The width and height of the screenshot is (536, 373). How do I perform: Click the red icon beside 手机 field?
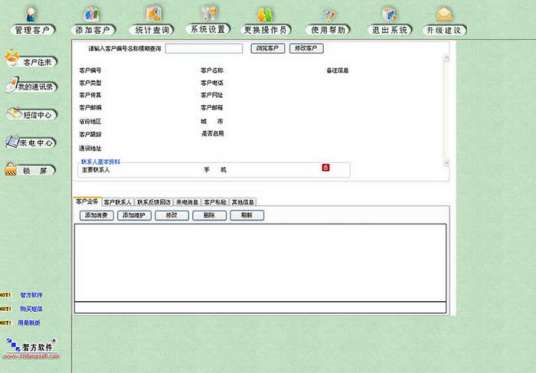pos(326,168)
